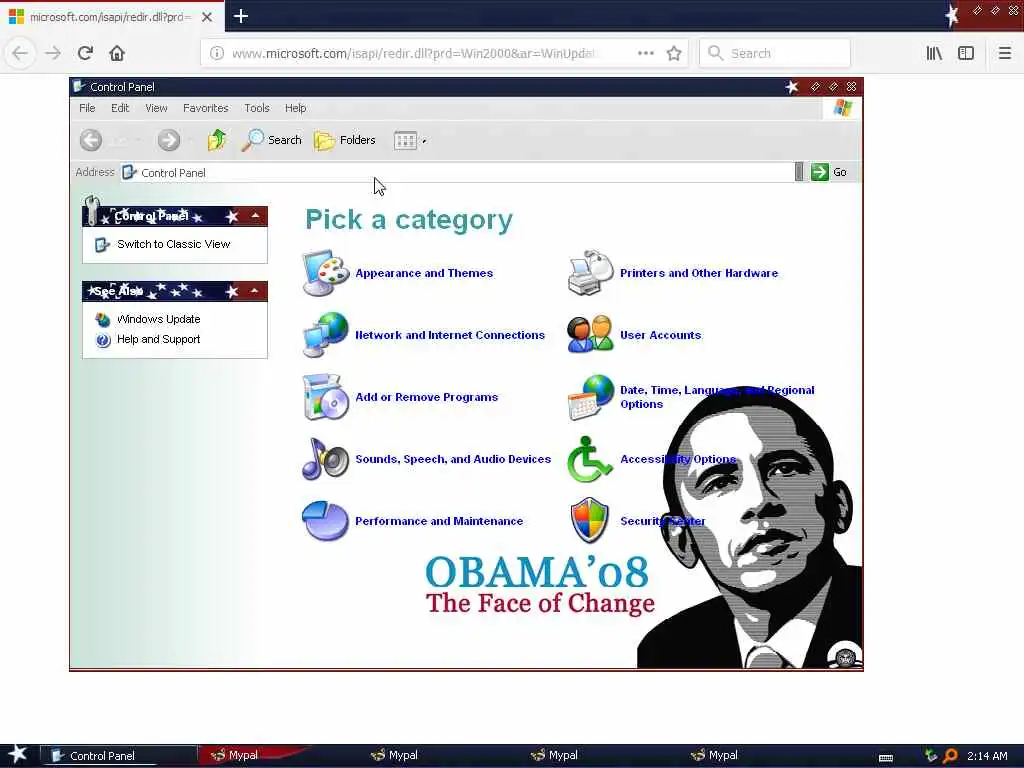Image resolution: width=1024 pixels, height=768 pixels.
Task: Click the Add or Remove Programs icon
Action: tap(325, 396)
